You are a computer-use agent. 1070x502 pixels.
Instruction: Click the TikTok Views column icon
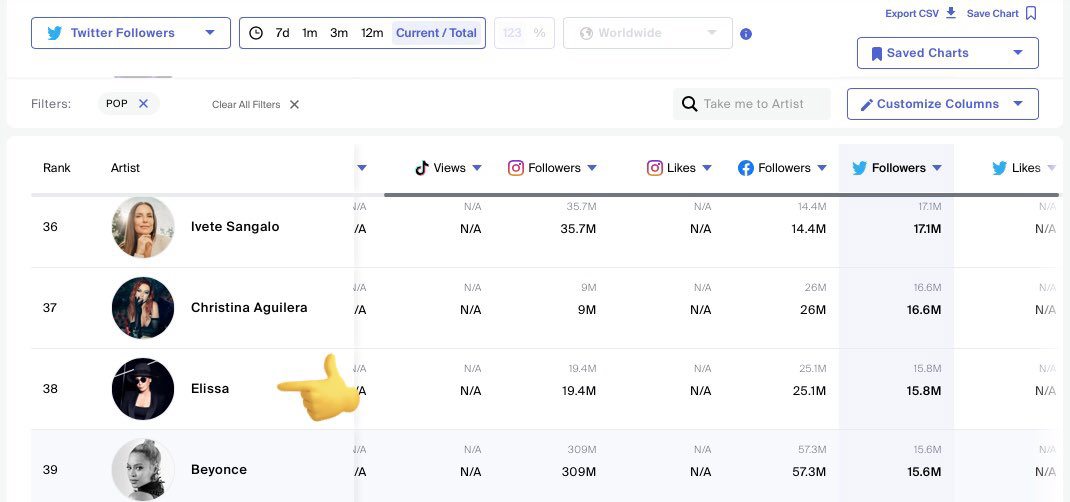coord(422,168)
